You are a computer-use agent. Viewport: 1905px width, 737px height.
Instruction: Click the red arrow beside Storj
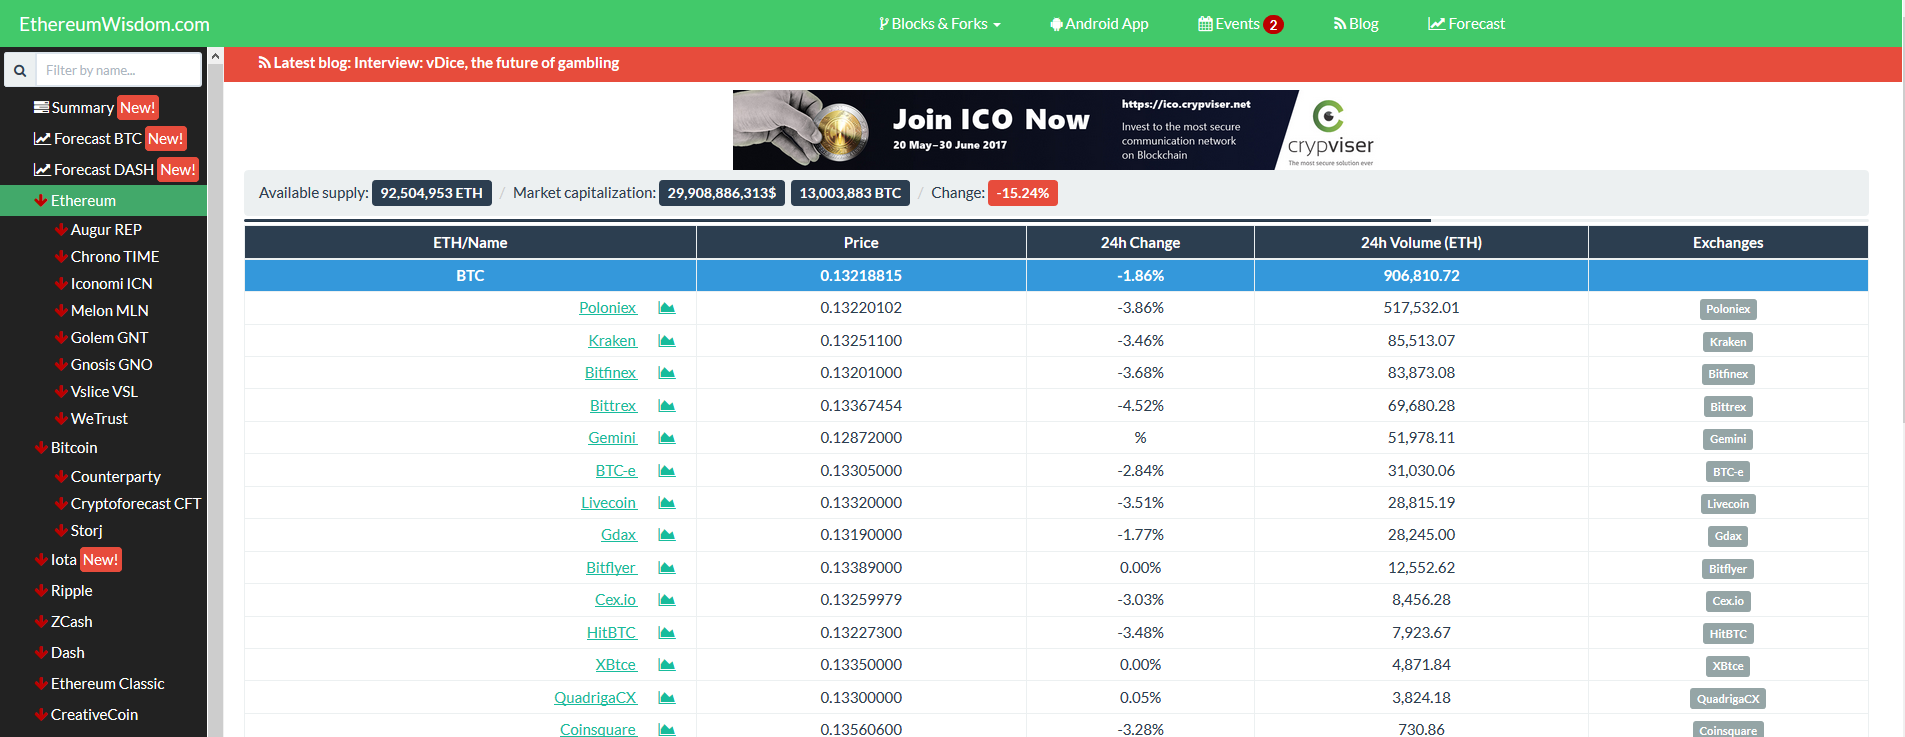(x=61, y=530)
